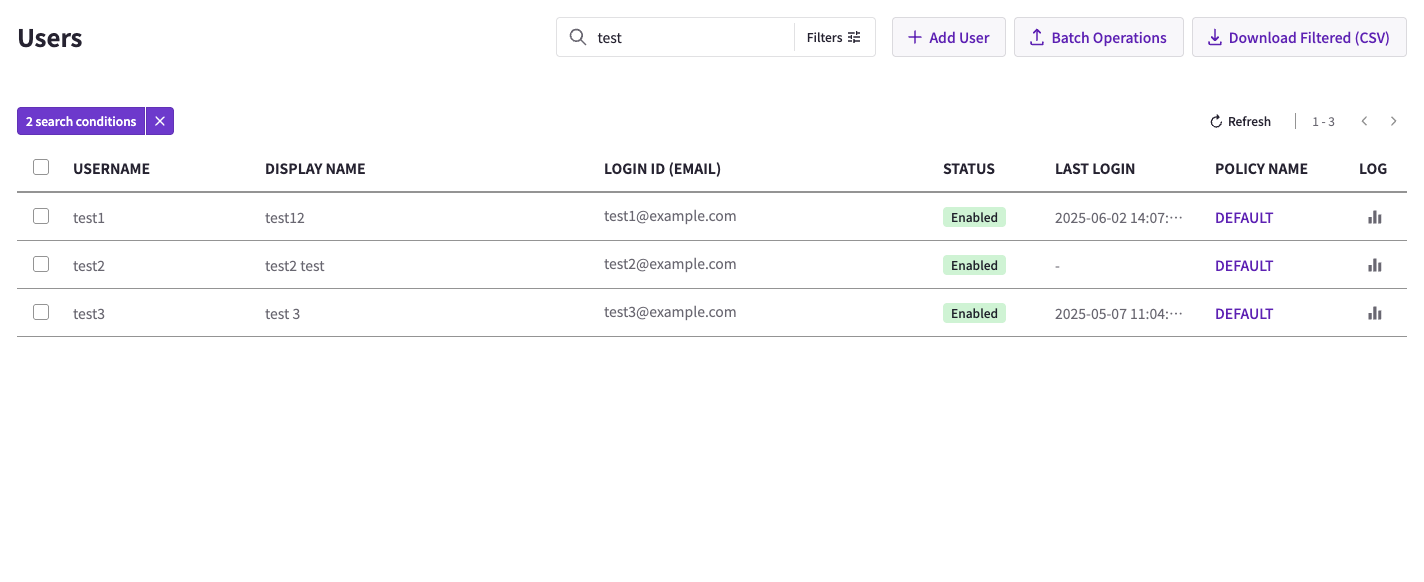
Task: Click email test2@example.com
Action: [670, 264]
